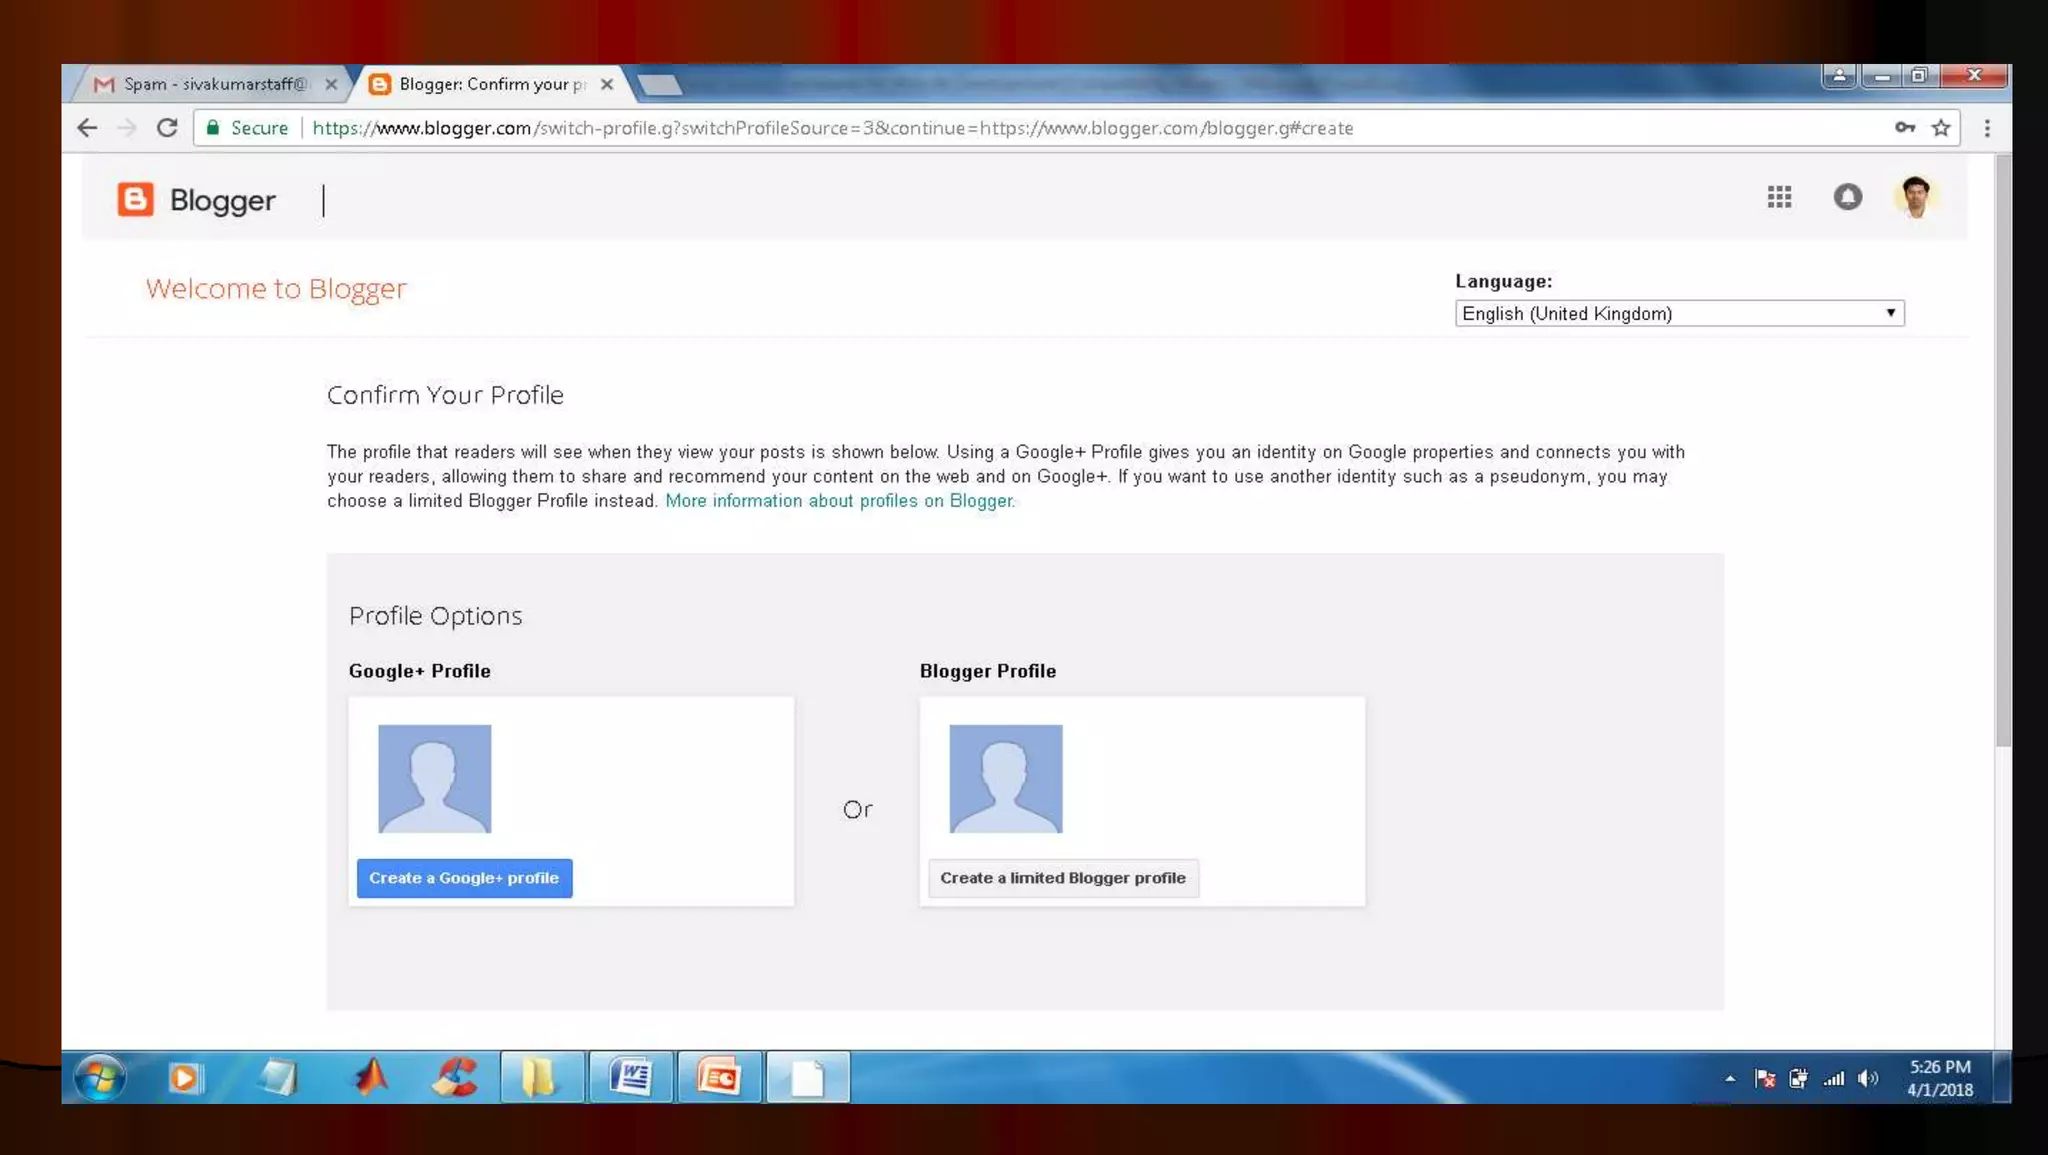Open the account profile picture menu
This screenshot has width=2048, height=1155.
[1915, 197]
